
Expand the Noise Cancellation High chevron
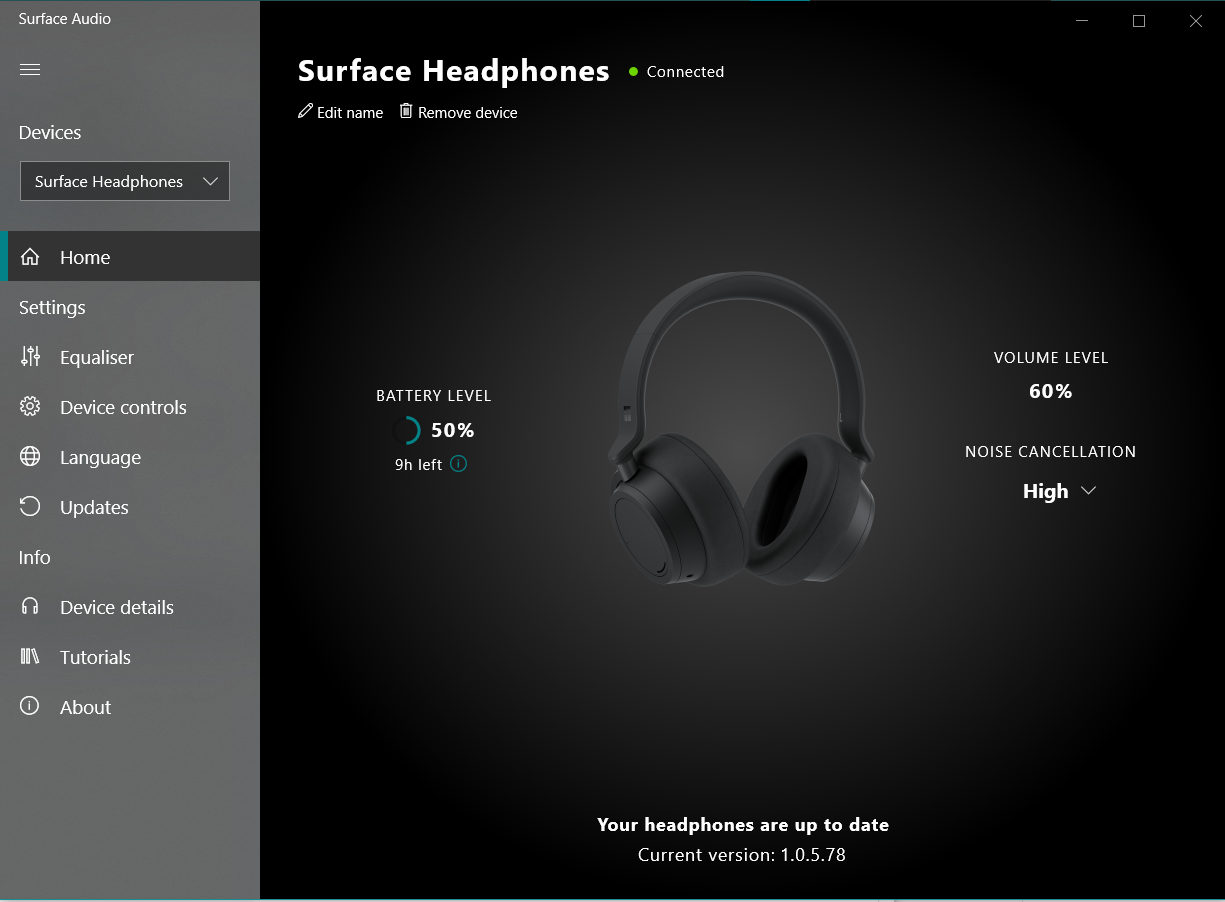point(1089,491)
